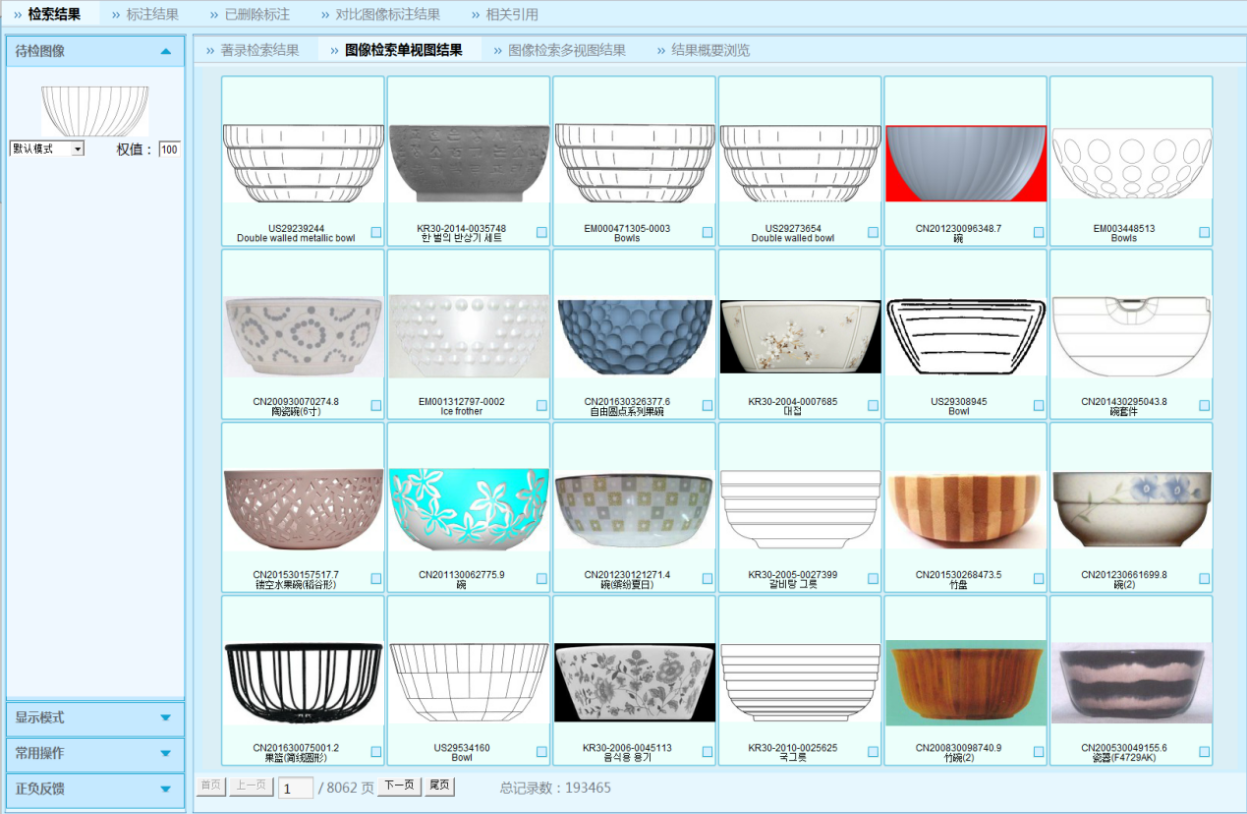Click the query bowl image in sidebar
This screenshot has width=1247, height=814.
(x=95, y=110)
